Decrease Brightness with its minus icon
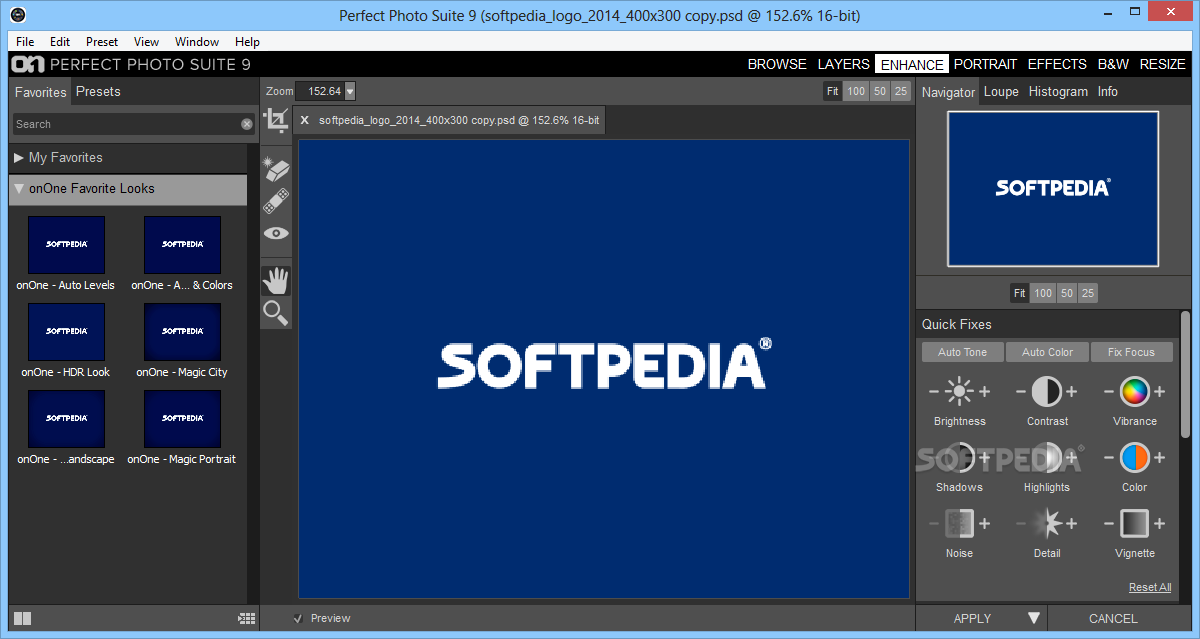This screenshot has width=1200, height=639. coord(935,391)
